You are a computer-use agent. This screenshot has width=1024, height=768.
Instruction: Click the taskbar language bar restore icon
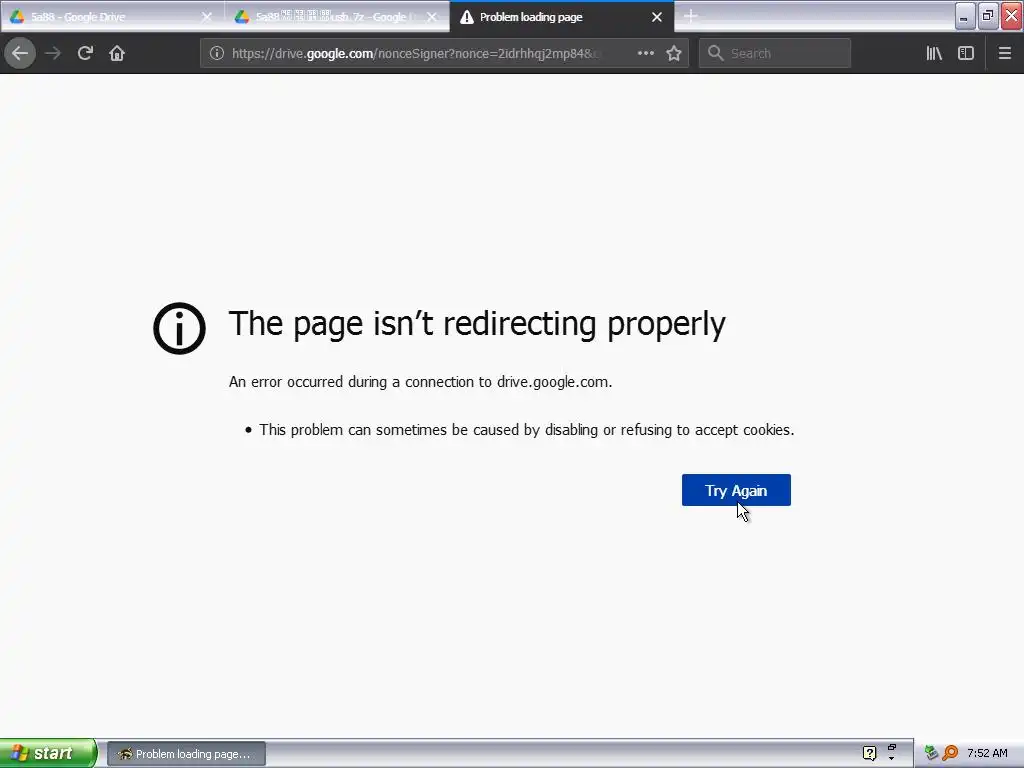[x=891, y=747]
